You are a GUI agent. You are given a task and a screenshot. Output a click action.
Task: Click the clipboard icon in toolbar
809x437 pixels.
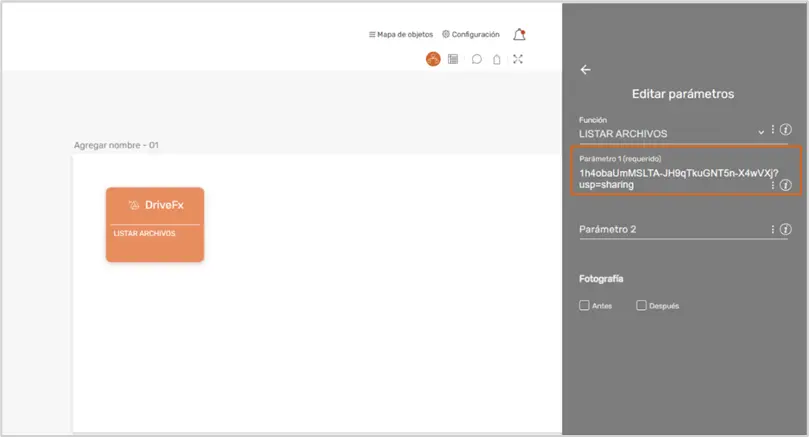pyautogui.click(x=496, y=59)
